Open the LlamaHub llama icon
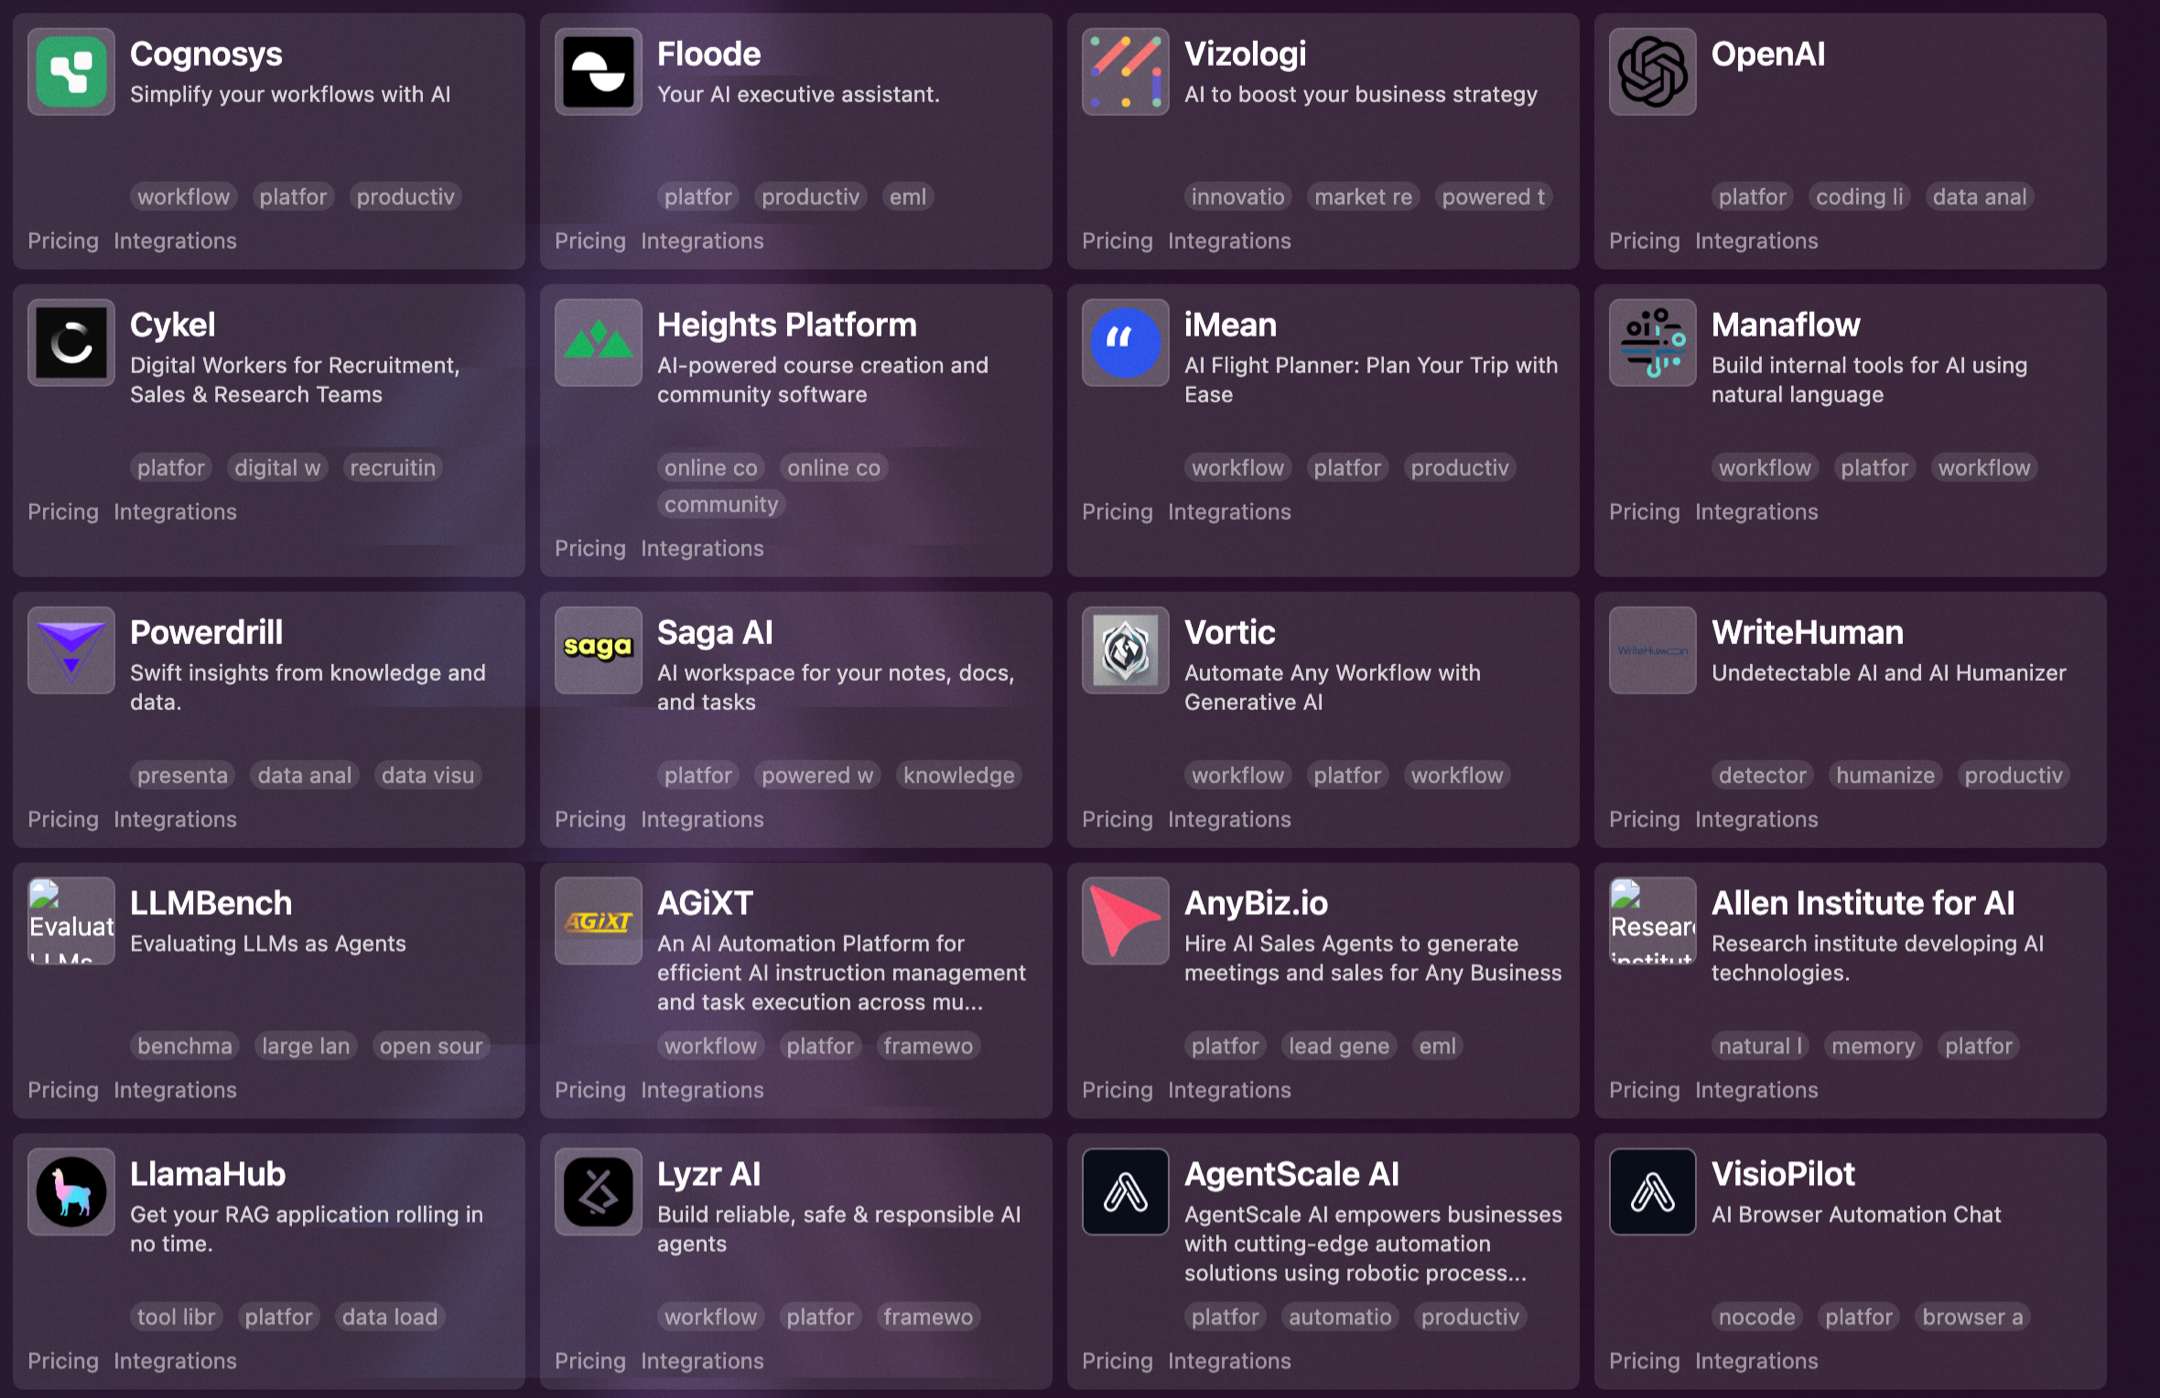Screen dimensions: 2160x1398 71,1191
